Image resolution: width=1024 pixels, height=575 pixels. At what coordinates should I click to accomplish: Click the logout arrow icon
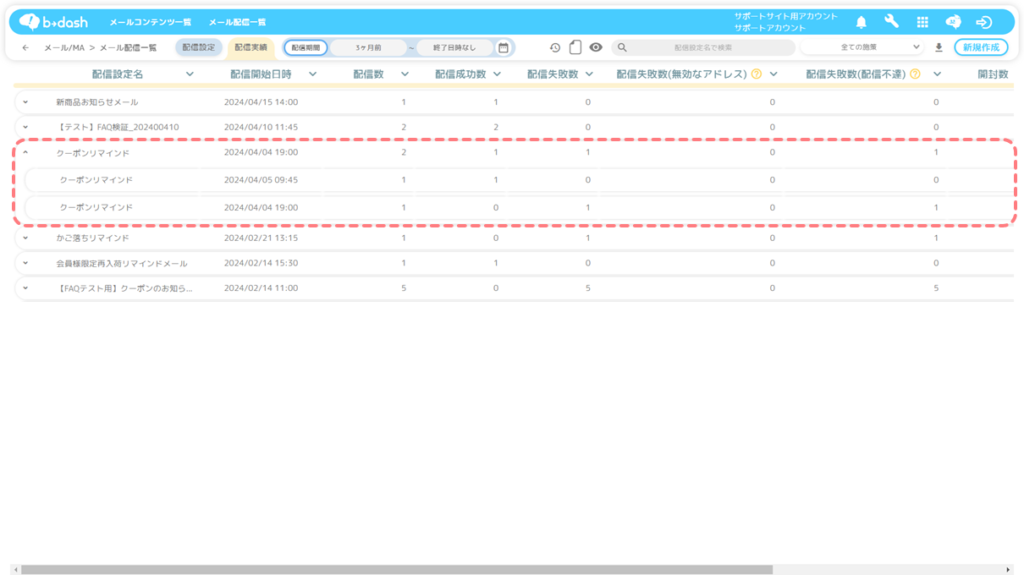pos(984,22)
